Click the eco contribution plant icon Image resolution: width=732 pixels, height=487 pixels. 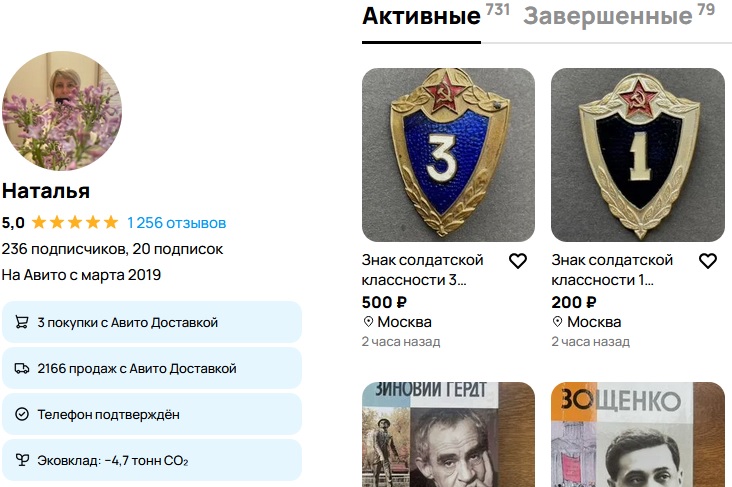tap(21, 460)
